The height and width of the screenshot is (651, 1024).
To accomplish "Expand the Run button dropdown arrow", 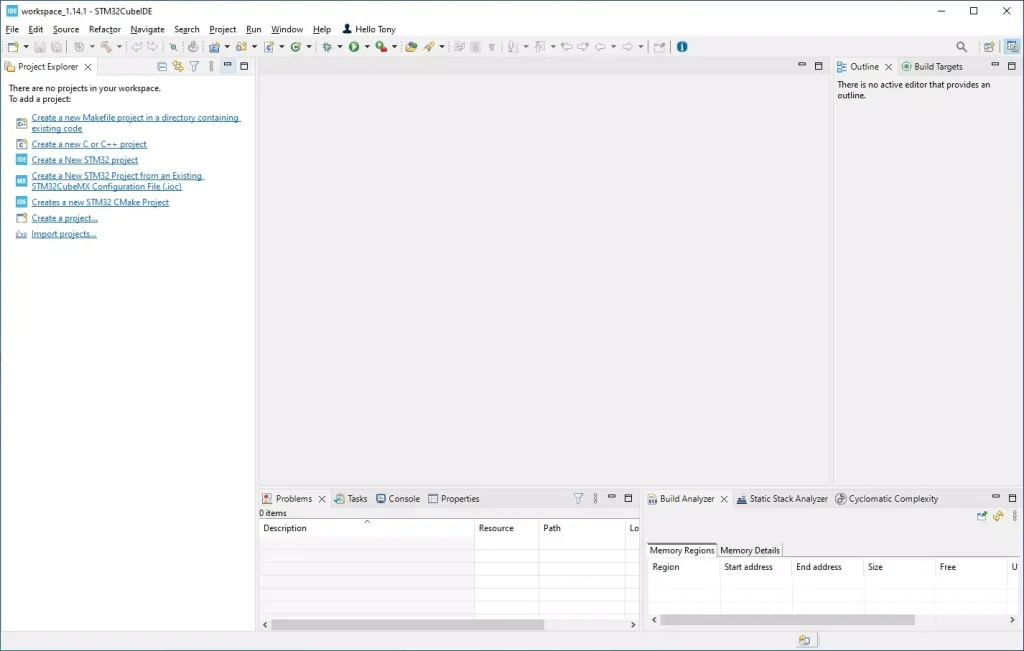I will point(367,47).
